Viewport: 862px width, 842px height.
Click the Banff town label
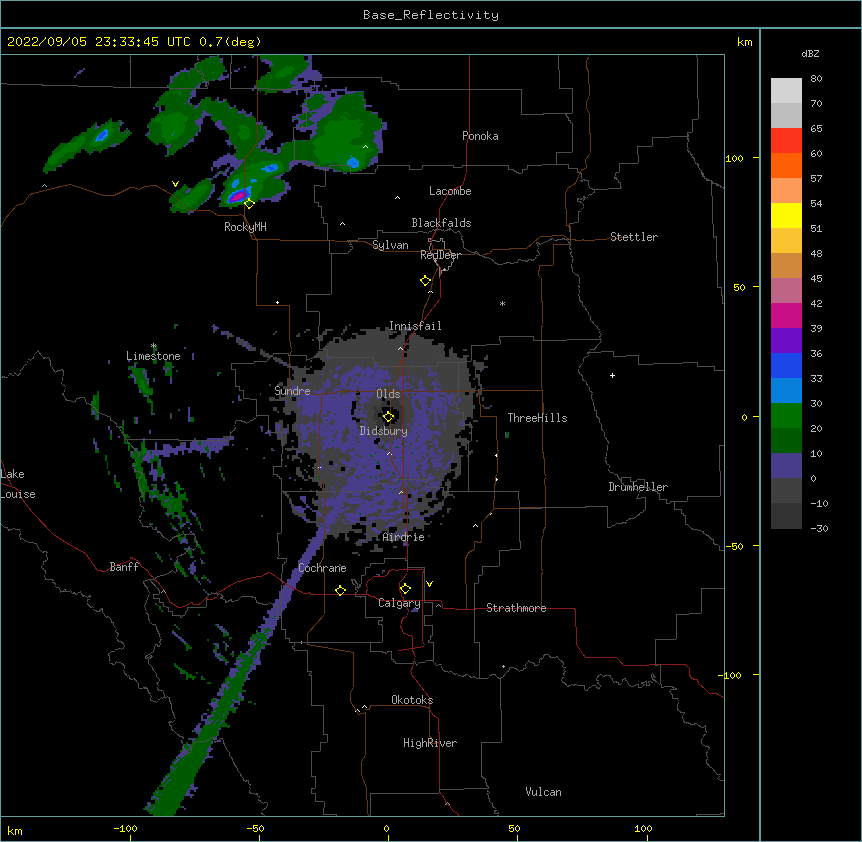[x=124, y=567]
